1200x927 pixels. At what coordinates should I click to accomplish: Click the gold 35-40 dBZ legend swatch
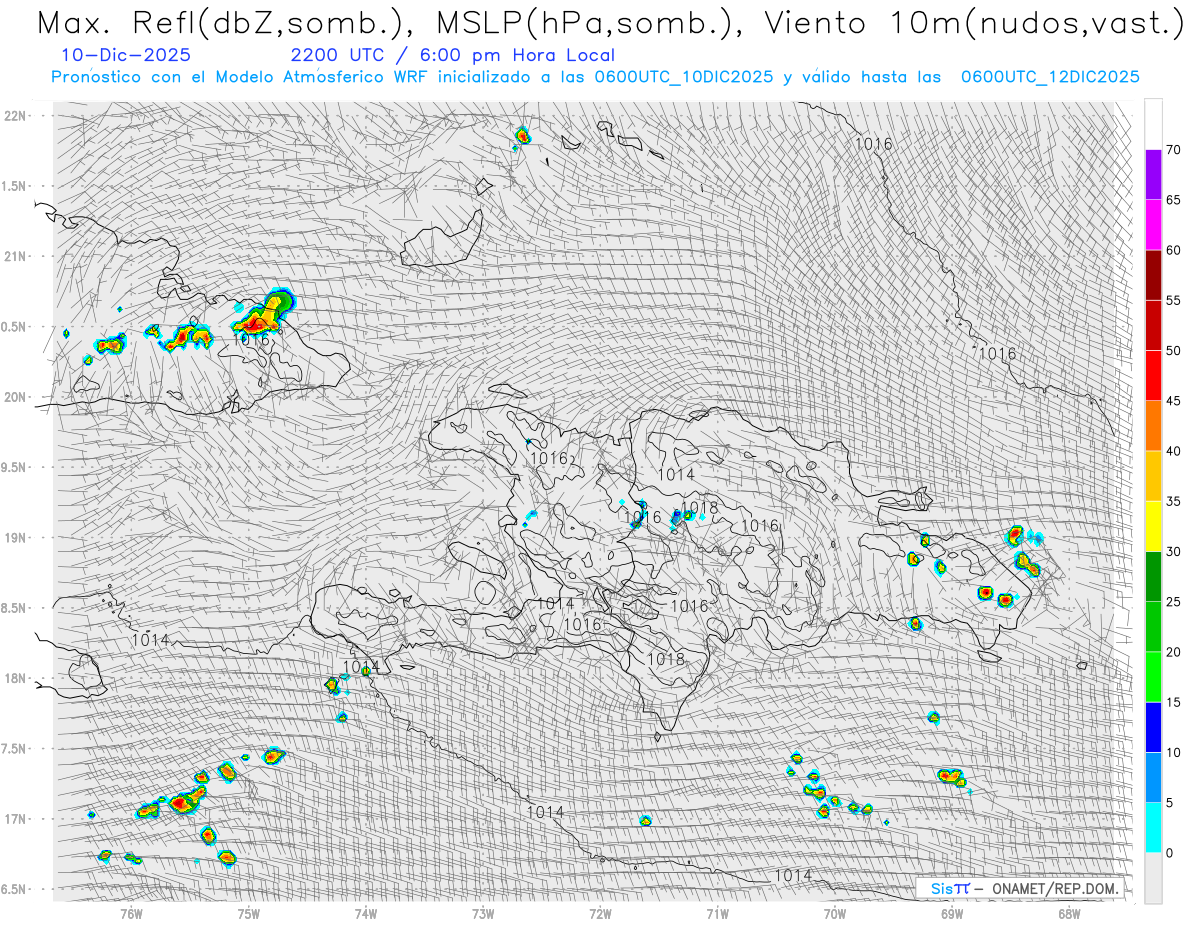coord(1153,476)
